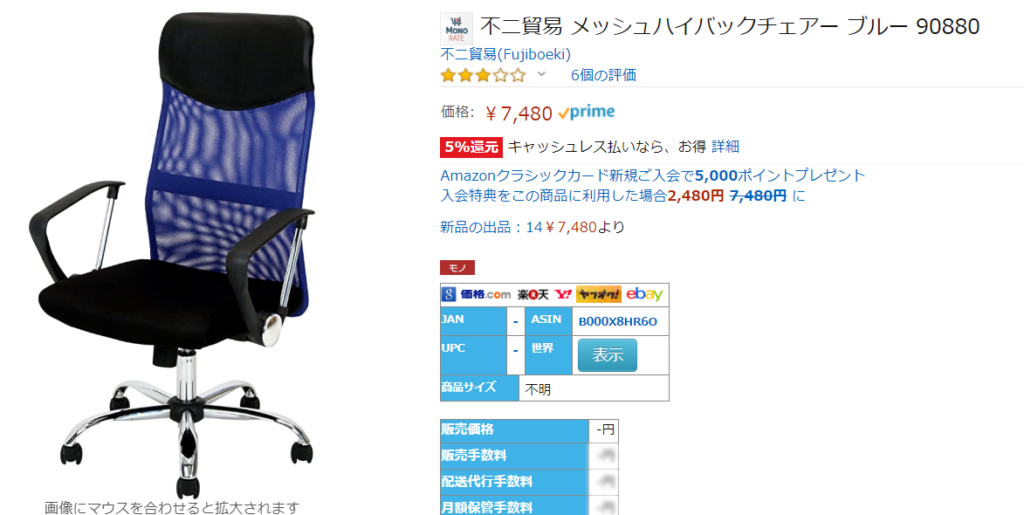Open the ebay search logo
Viewport: 1024px width, 515px height.
(x=645, y=294)
